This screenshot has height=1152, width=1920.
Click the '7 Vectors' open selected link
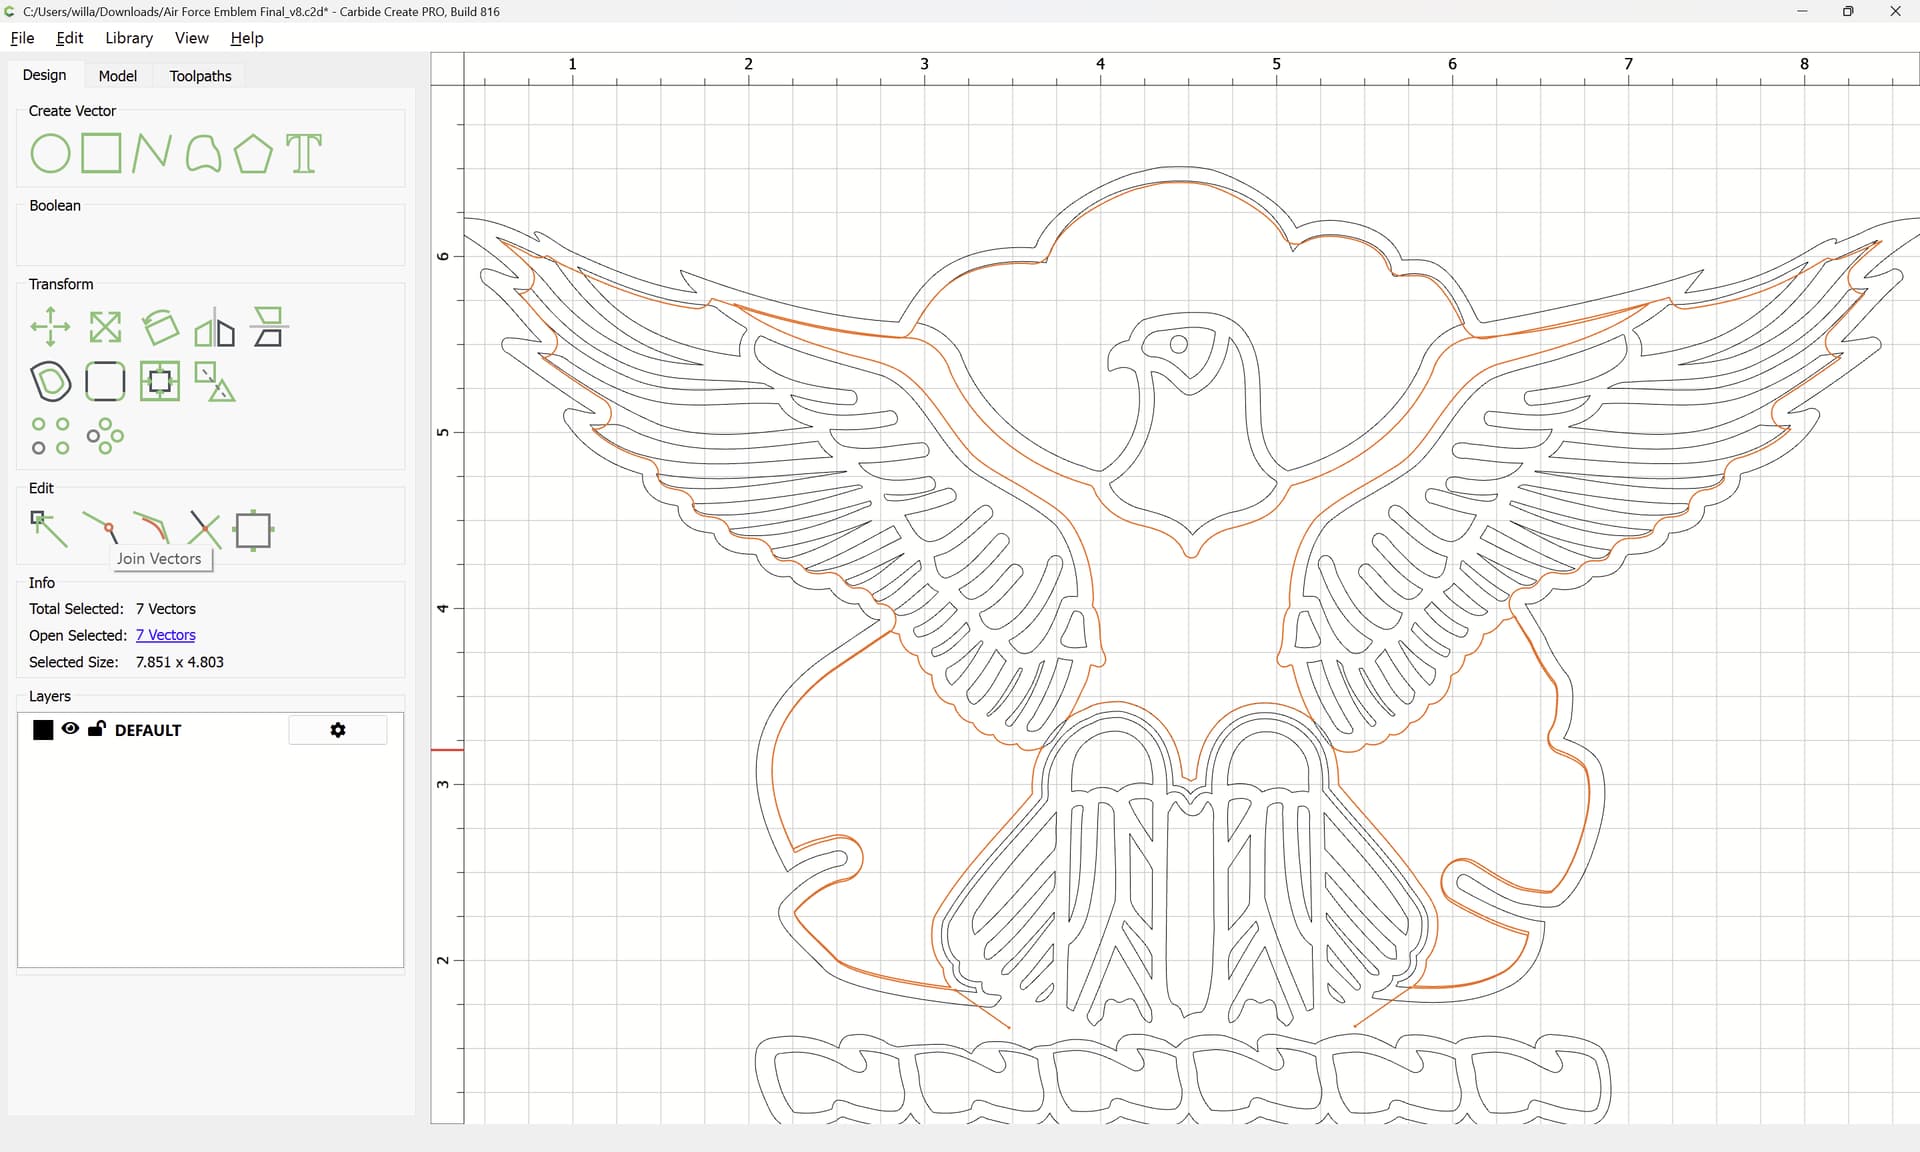pos(165,635)
